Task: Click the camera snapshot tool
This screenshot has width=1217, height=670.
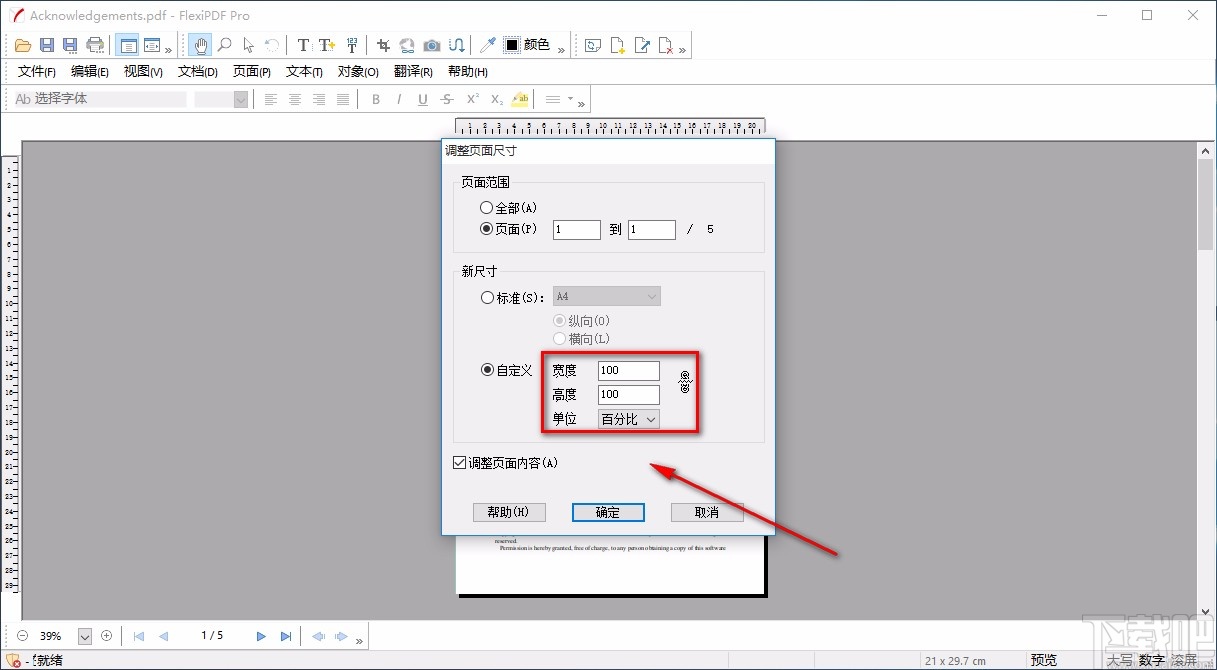Action: point(432,44)
